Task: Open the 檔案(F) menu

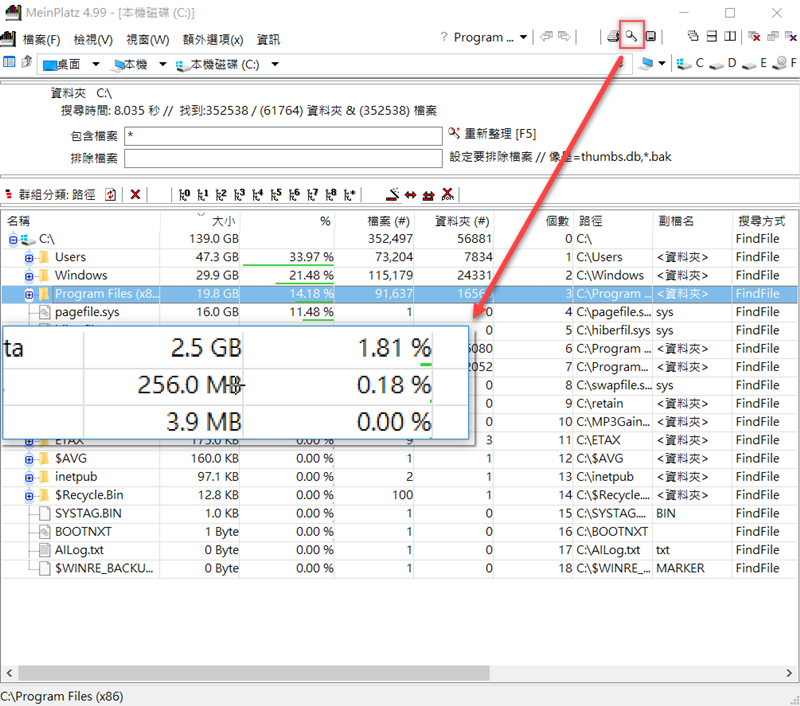Action: tap(41, 40)
